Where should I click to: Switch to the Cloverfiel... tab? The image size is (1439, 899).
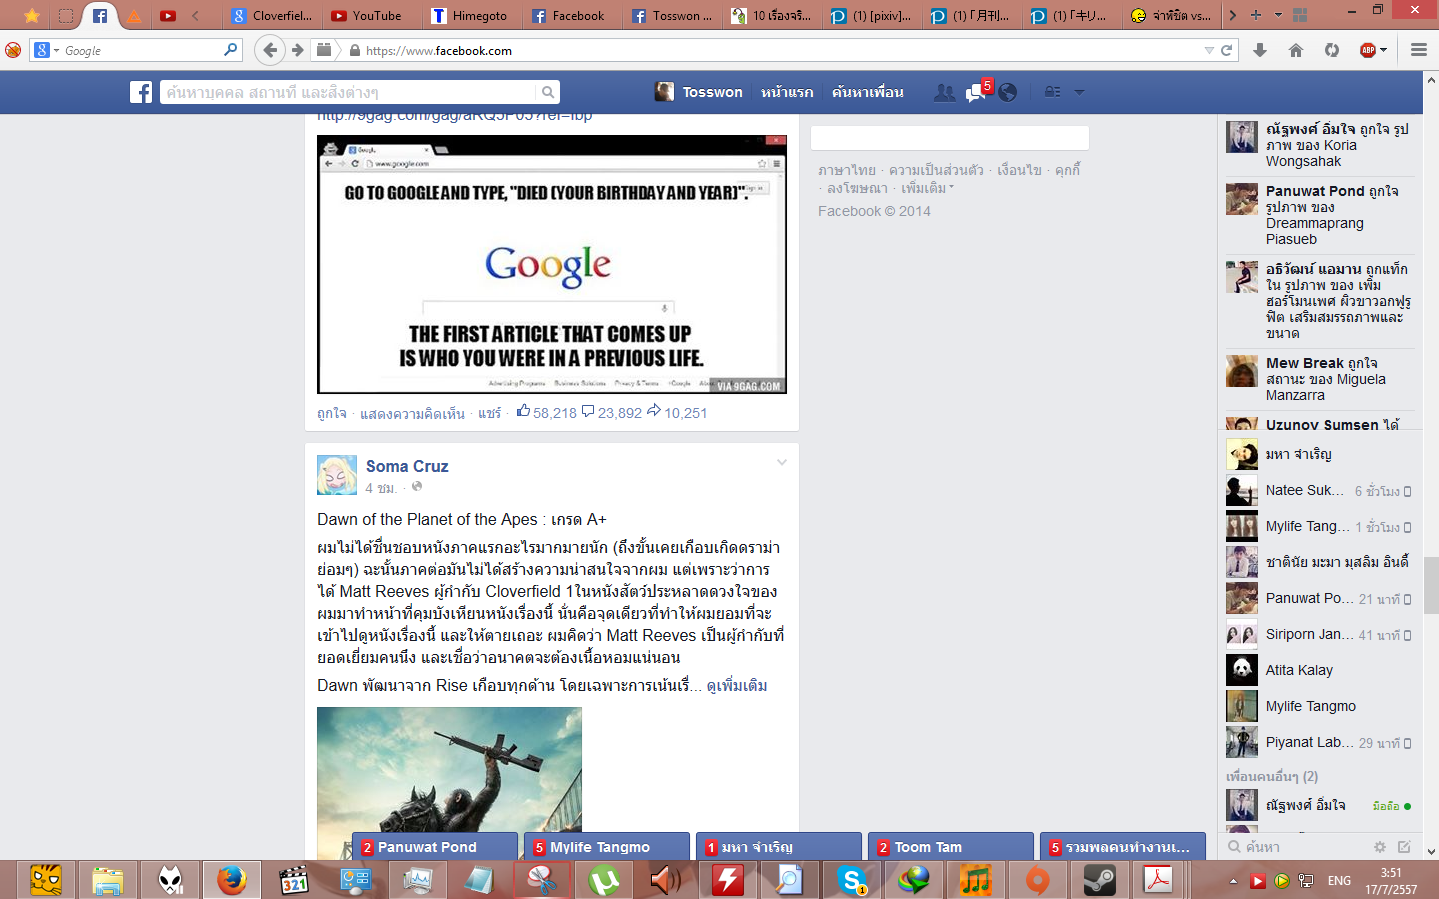click(x=272, y=15)
